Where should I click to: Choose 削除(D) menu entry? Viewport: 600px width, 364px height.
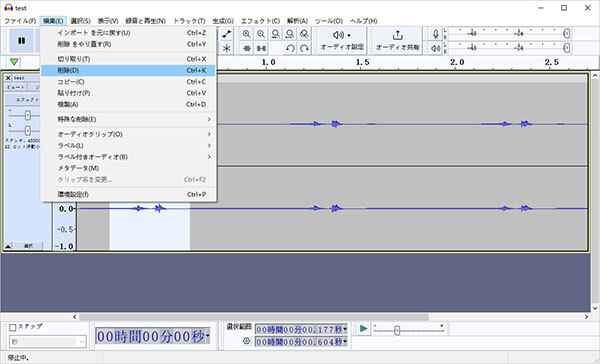tap(129, 70)
